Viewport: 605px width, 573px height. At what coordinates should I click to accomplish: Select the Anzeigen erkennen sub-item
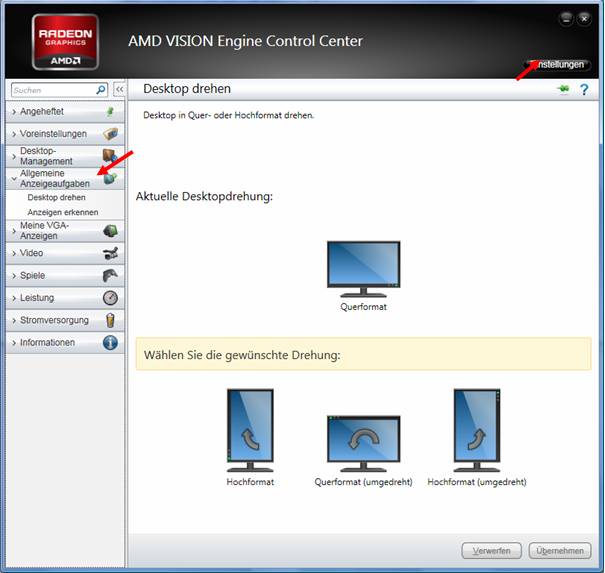pyautogui.click(x=63, y=212)
